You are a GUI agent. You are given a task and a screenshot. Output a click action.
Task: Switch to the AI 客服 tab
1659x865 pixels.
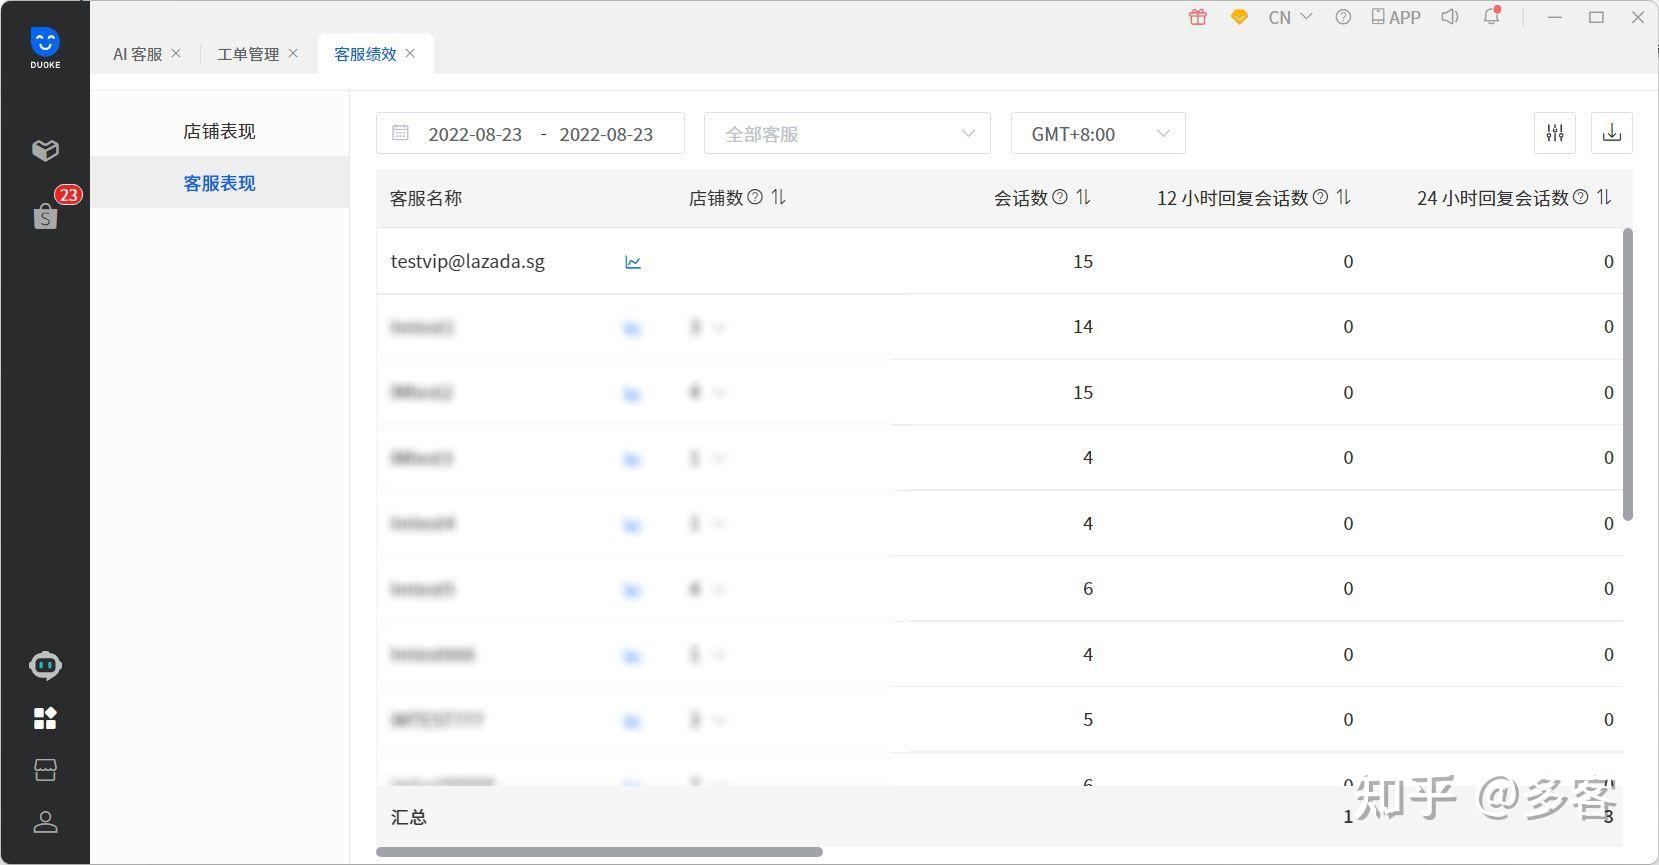coord(138,54)
